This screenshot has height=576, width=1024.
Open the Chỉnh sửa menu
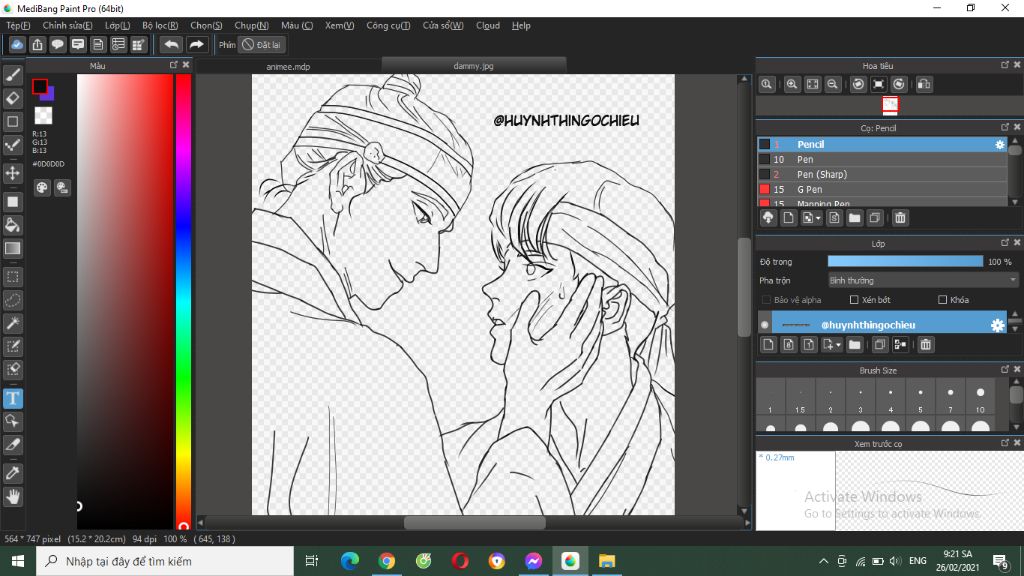(x=67, y=25)
